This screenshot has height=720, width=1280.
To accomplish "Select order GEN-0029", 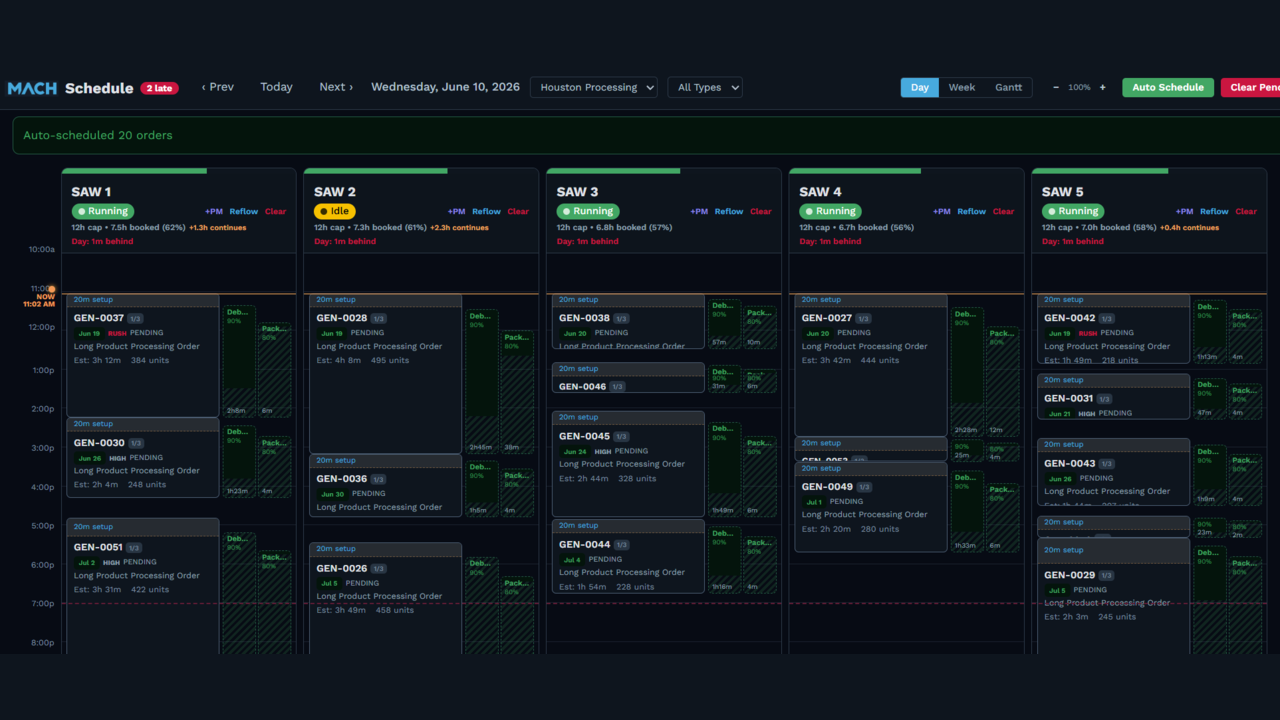I will point(1113,598).
